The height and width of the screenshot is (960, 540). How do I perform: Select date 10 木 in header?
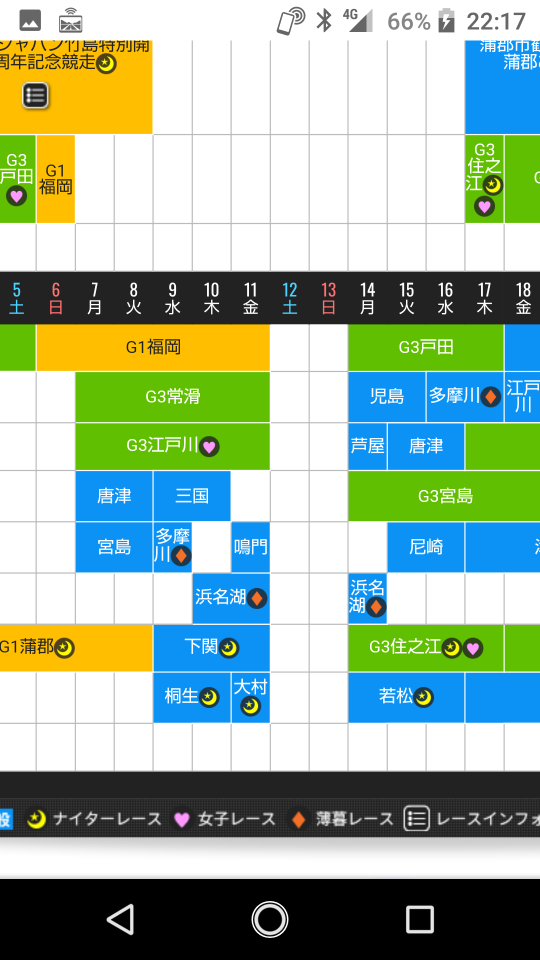(x=212, y=298)
